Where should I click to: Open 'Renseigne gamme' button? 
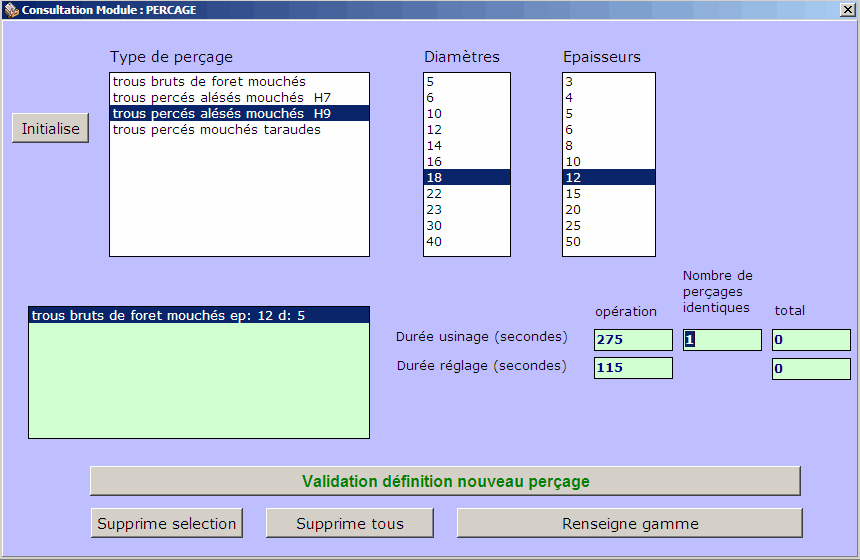pyautogui.click(x=629, y=523)
